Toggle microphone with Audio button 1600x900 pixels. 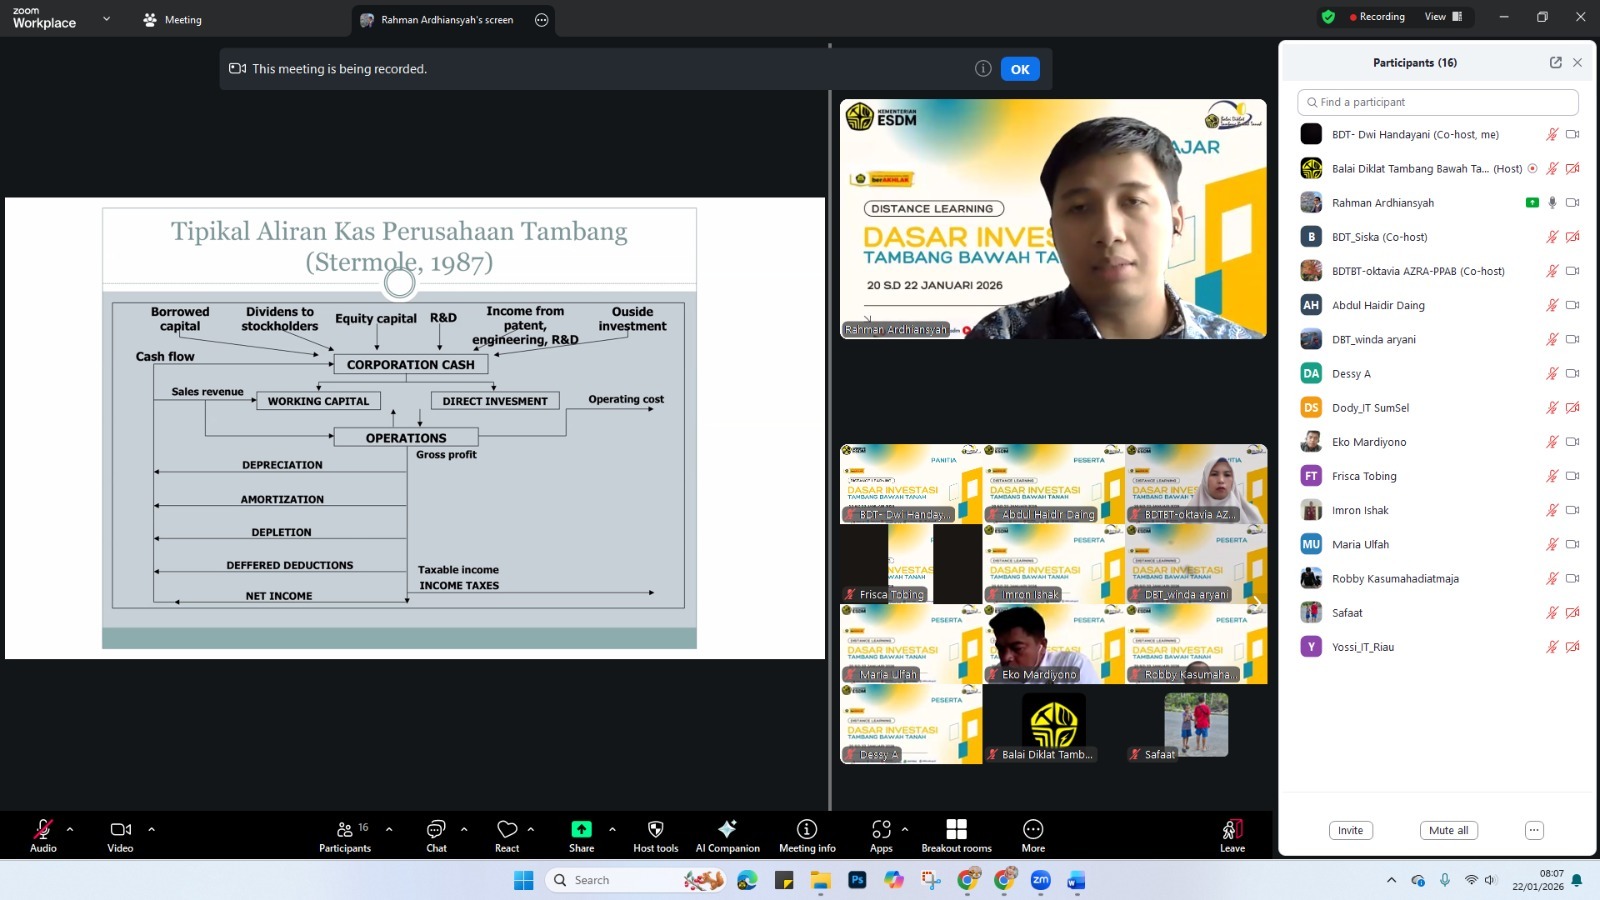[43, 830]
